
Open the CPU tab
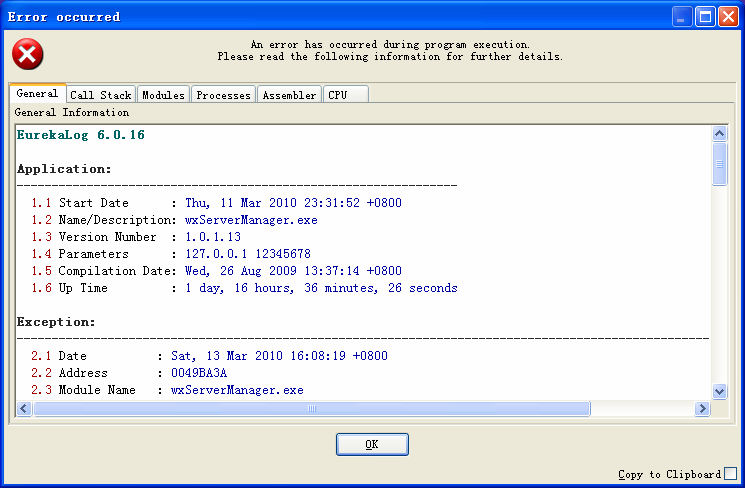pyautogui.click(x=346, y=95)
